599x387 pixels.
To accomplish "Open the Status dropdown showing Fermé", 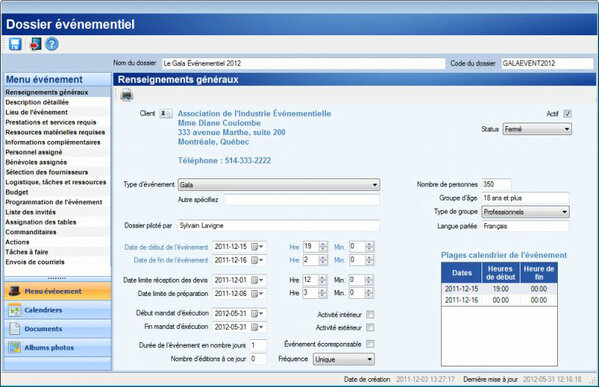I will point(537,129).
